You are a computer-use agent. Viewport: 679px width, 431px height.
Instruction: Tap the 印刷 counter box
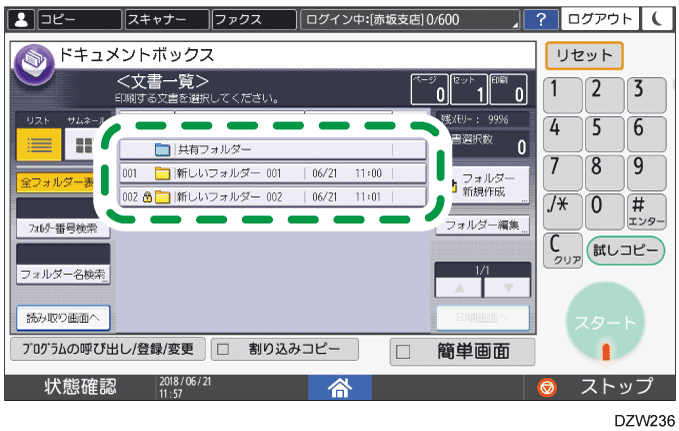[x=508, y=90]
